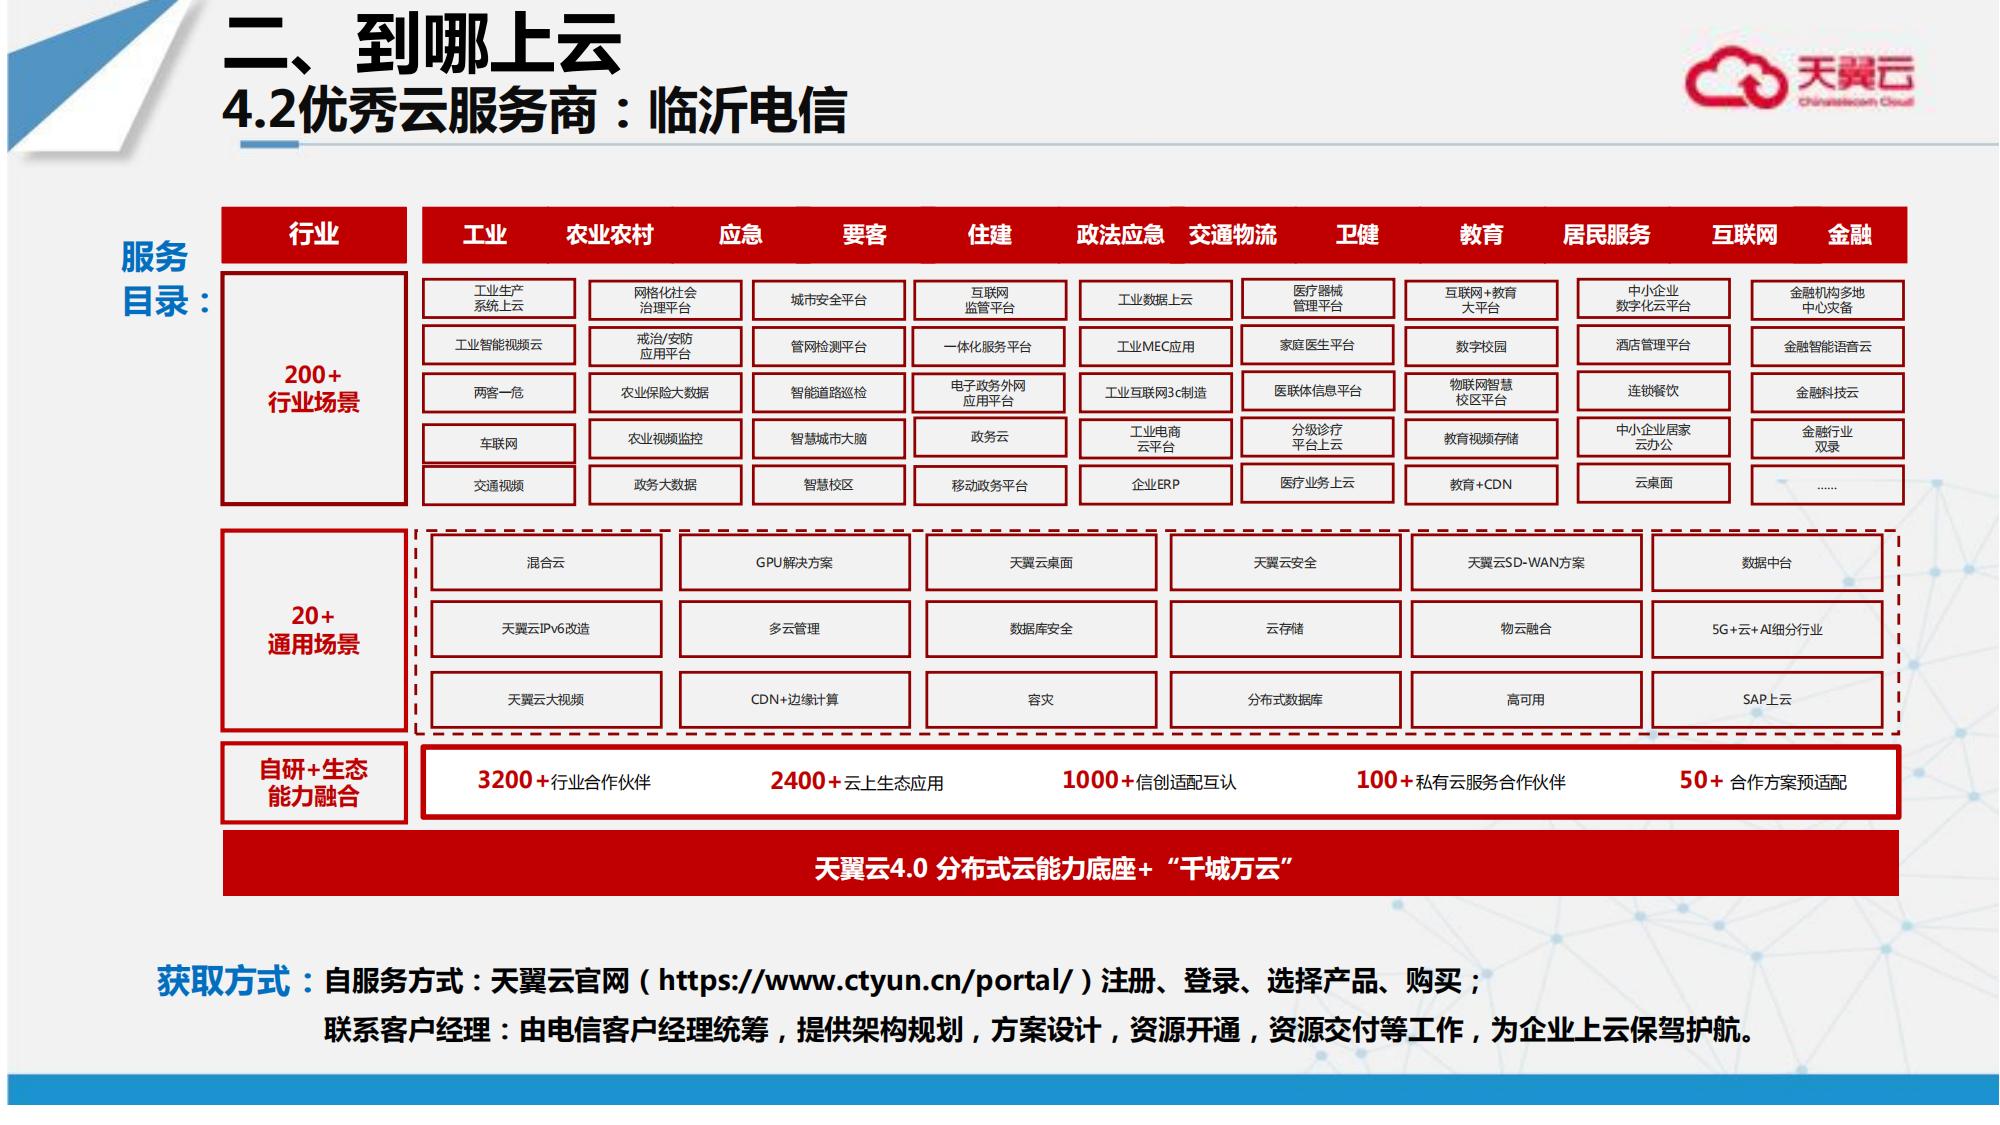
Task: Click the 混合云 box
Action: pyautogui.click(x=546, y=563)
